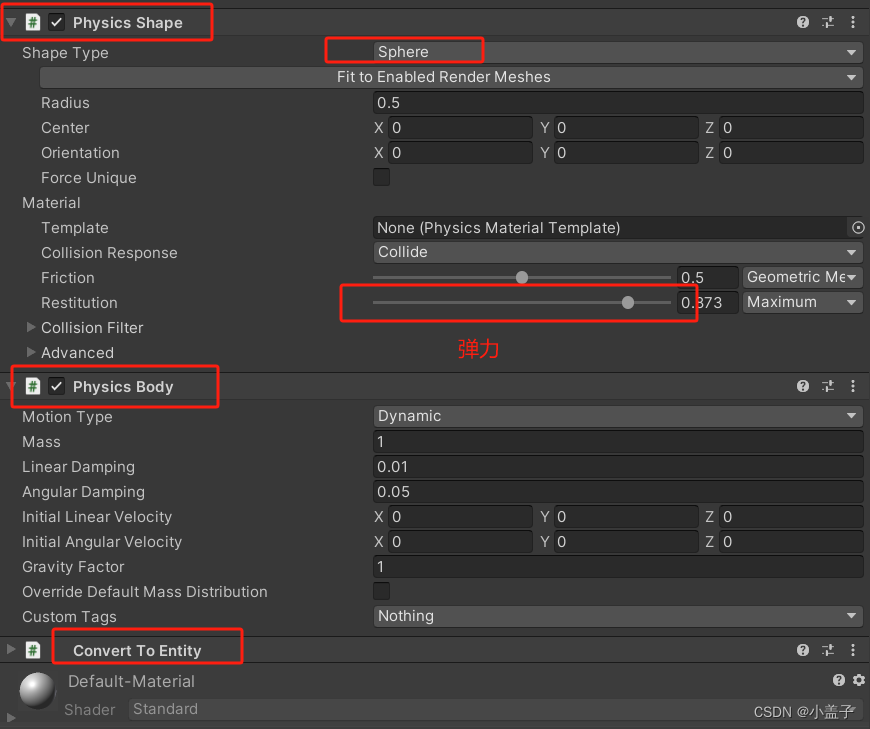Viewport: 870px width, 729px height.
Task: Click the Physics Body presets icon
Action: (828, 386)
